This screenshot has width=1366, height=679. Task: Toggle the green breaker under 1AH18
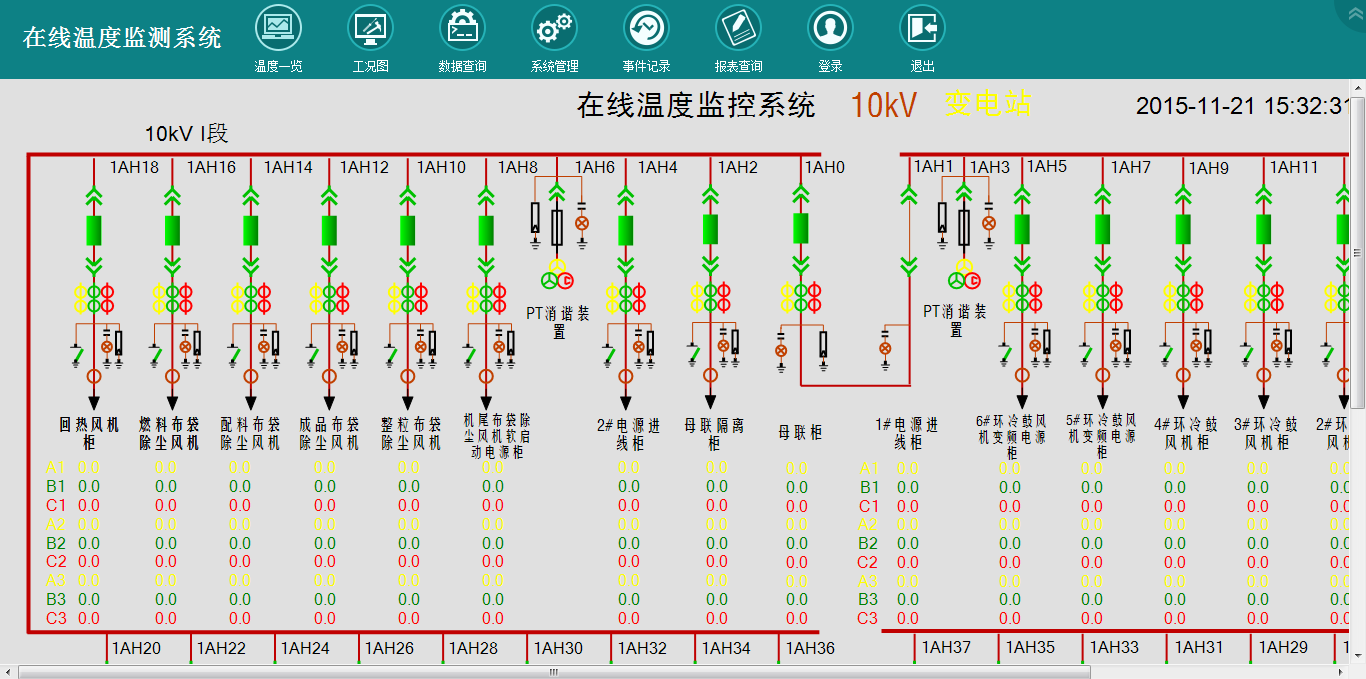tap(94, 230)
